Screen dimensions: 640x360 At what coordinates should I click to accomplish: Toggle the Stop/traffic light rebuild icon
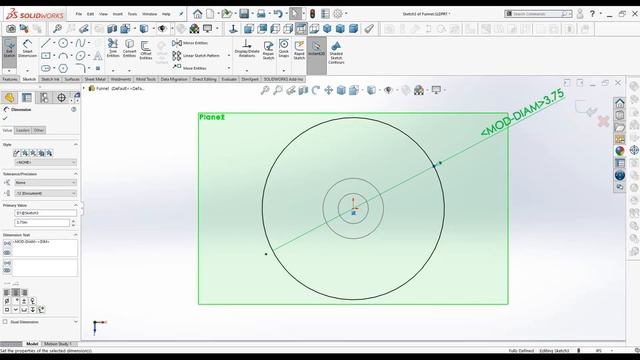coord(312,14)
